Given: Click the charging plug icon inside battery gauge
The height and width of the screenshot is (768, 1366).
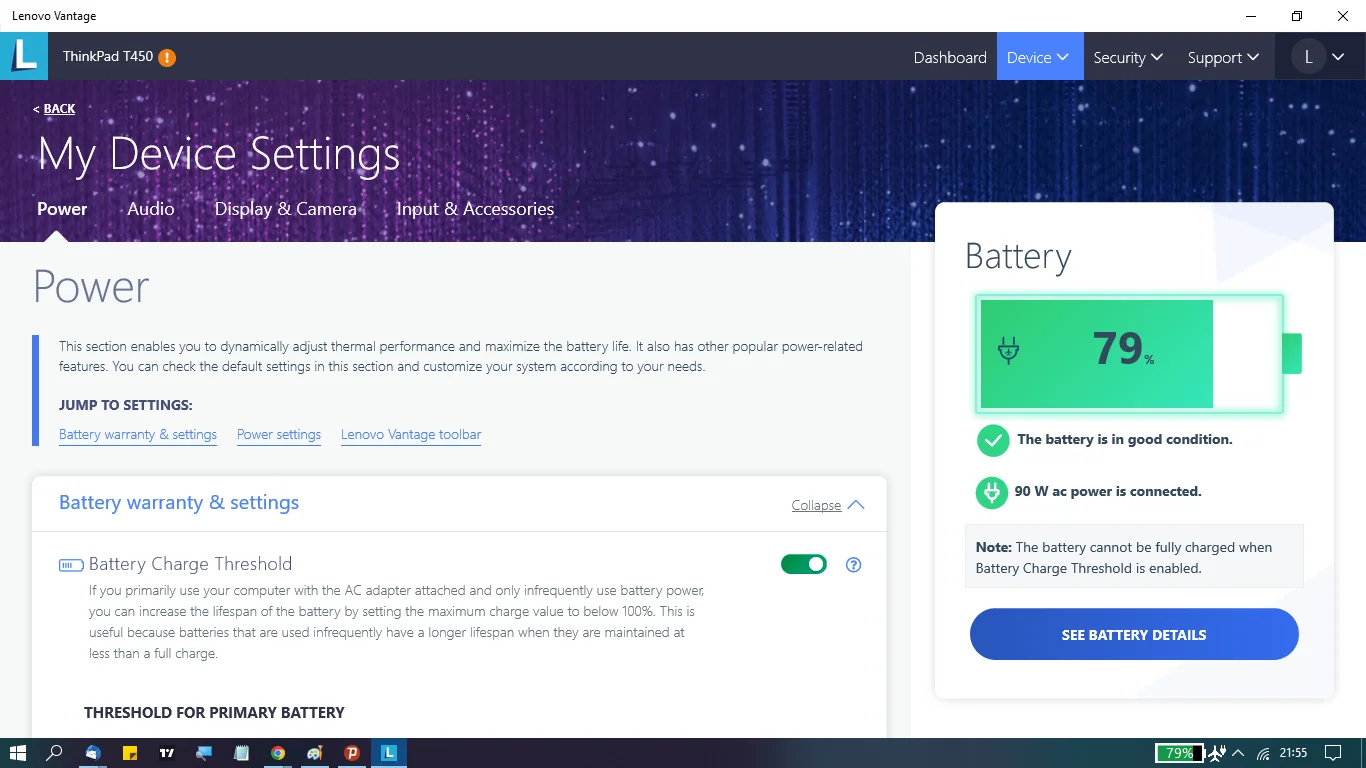Looking at the screenshot, I should pos(1009,350).
